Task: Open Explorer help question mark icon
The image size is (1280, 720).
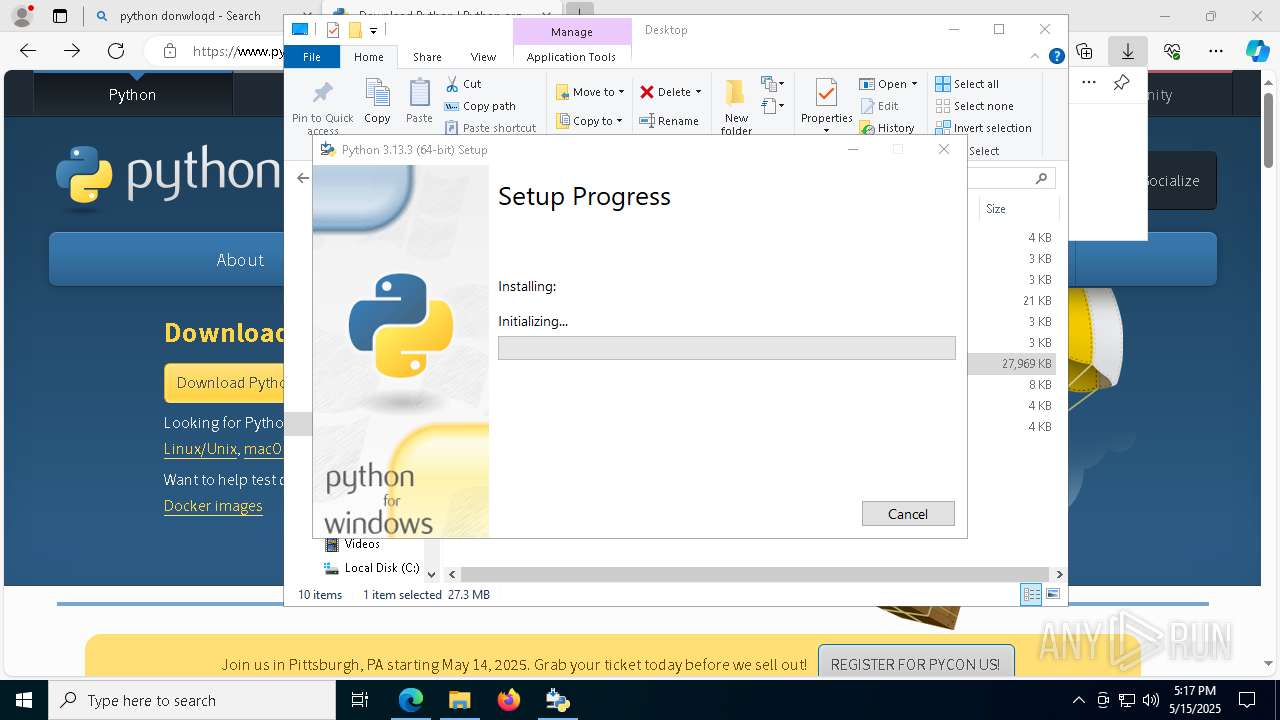Action: click(1056, 57)
